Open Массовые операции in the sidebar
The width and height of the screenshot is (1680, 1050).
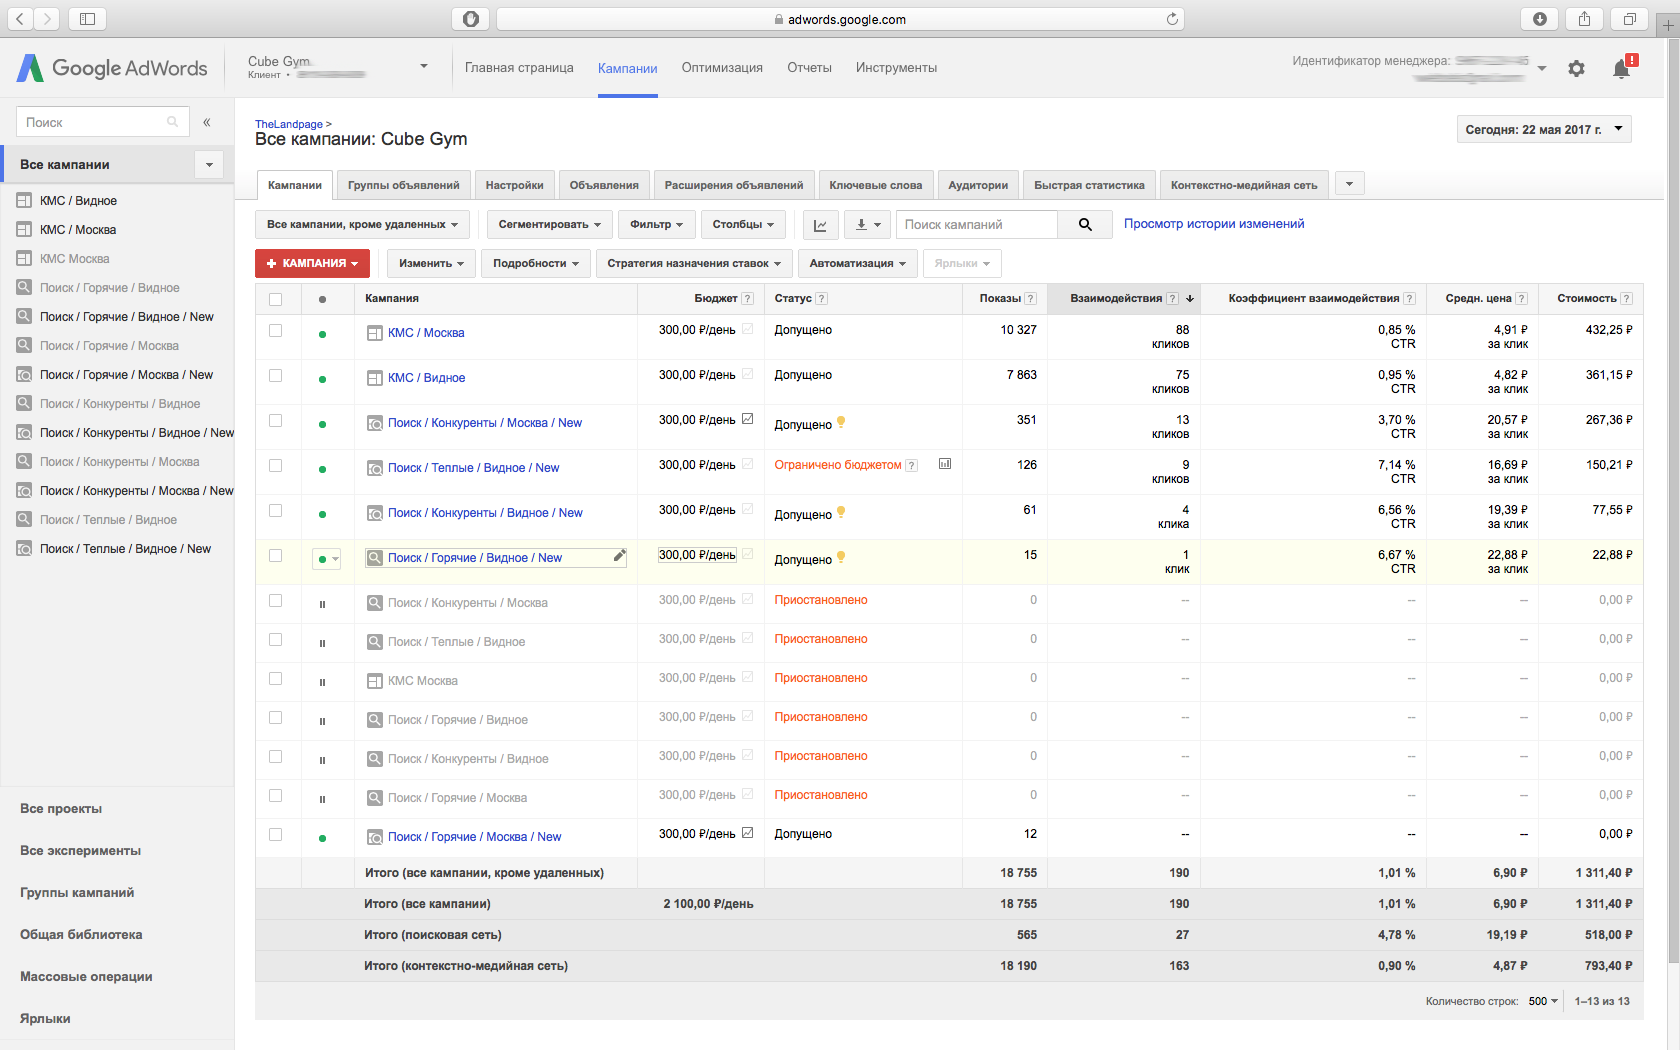(x=86, y=977)
